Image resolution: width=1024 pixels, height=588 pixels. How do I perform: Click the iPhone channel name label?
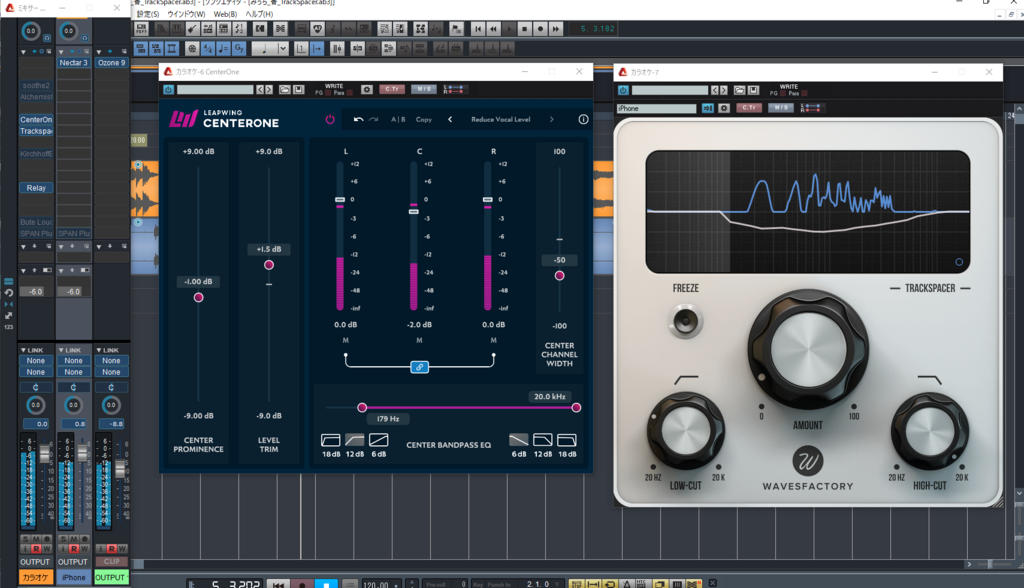(73, 578)
